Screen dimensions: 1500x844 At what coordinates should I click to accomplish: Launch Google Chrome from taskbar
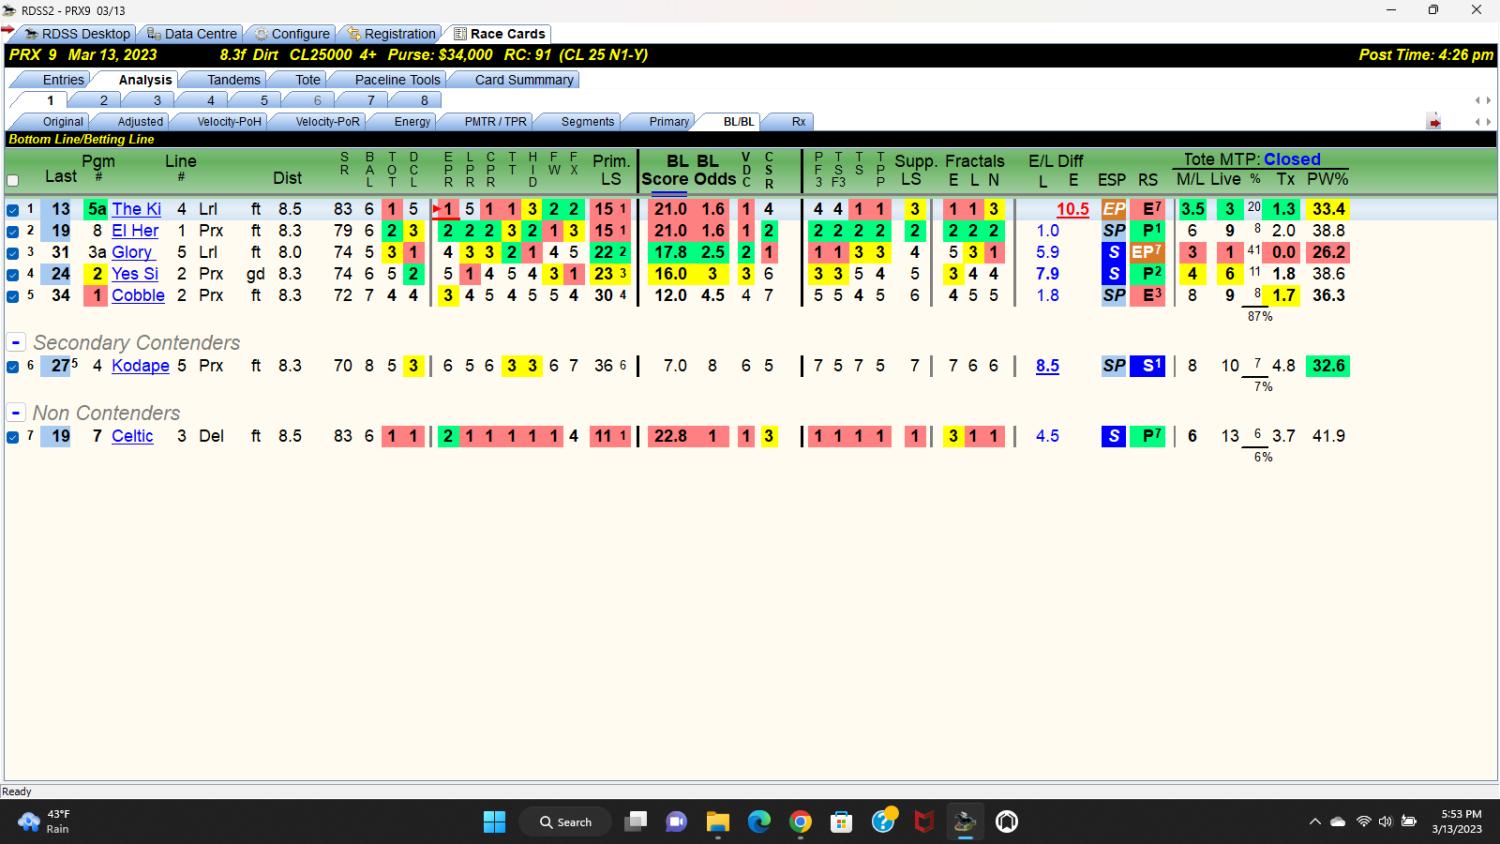800,822
